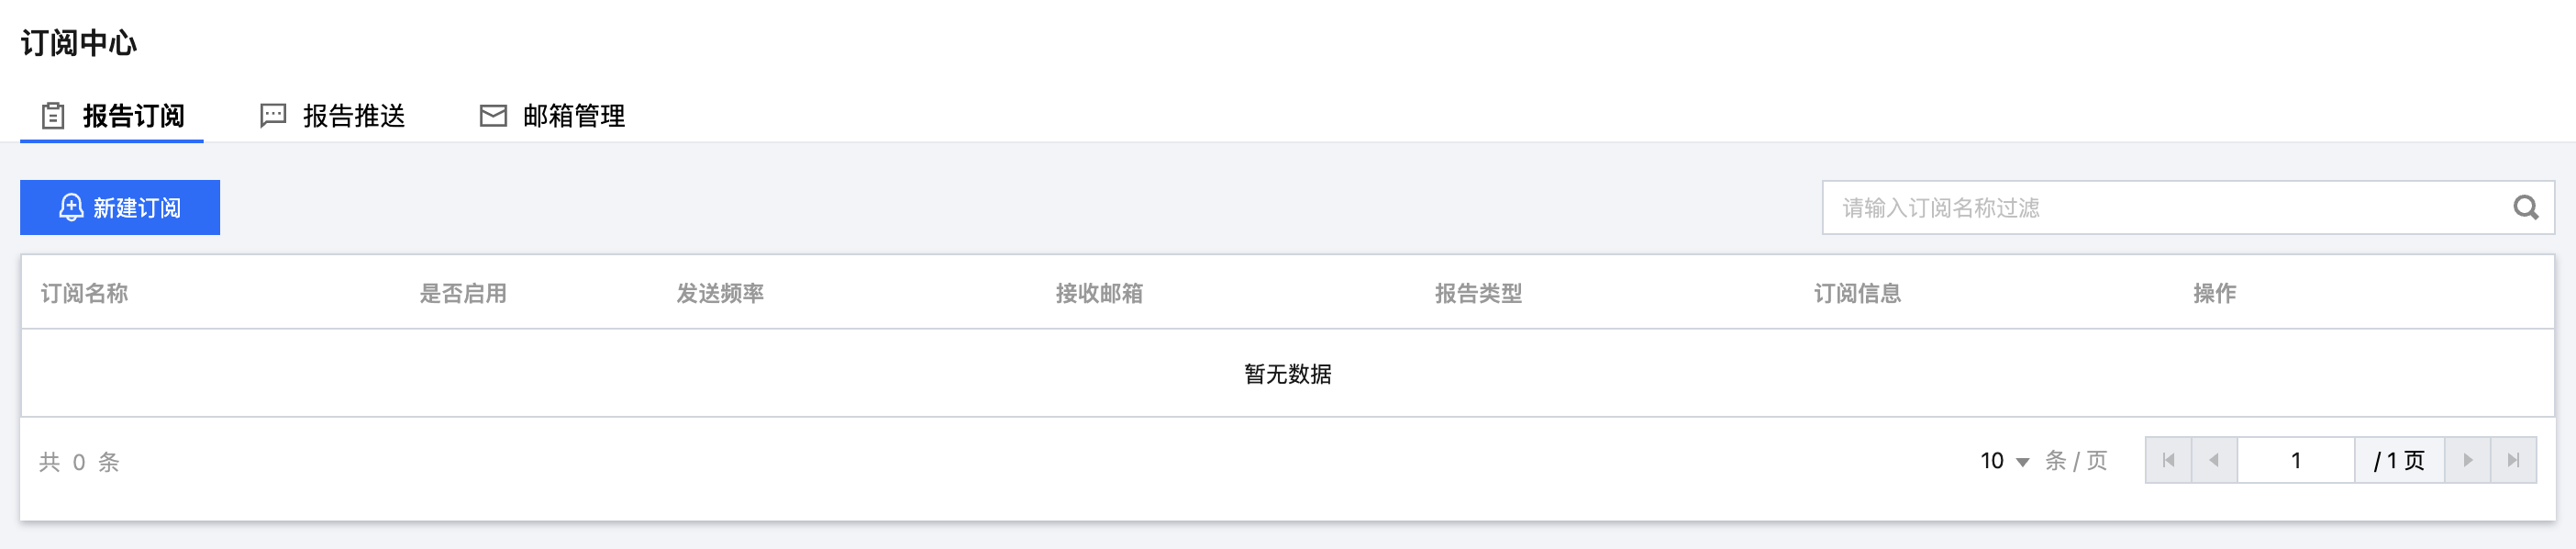Click the 订阅名称 column header

84,293
